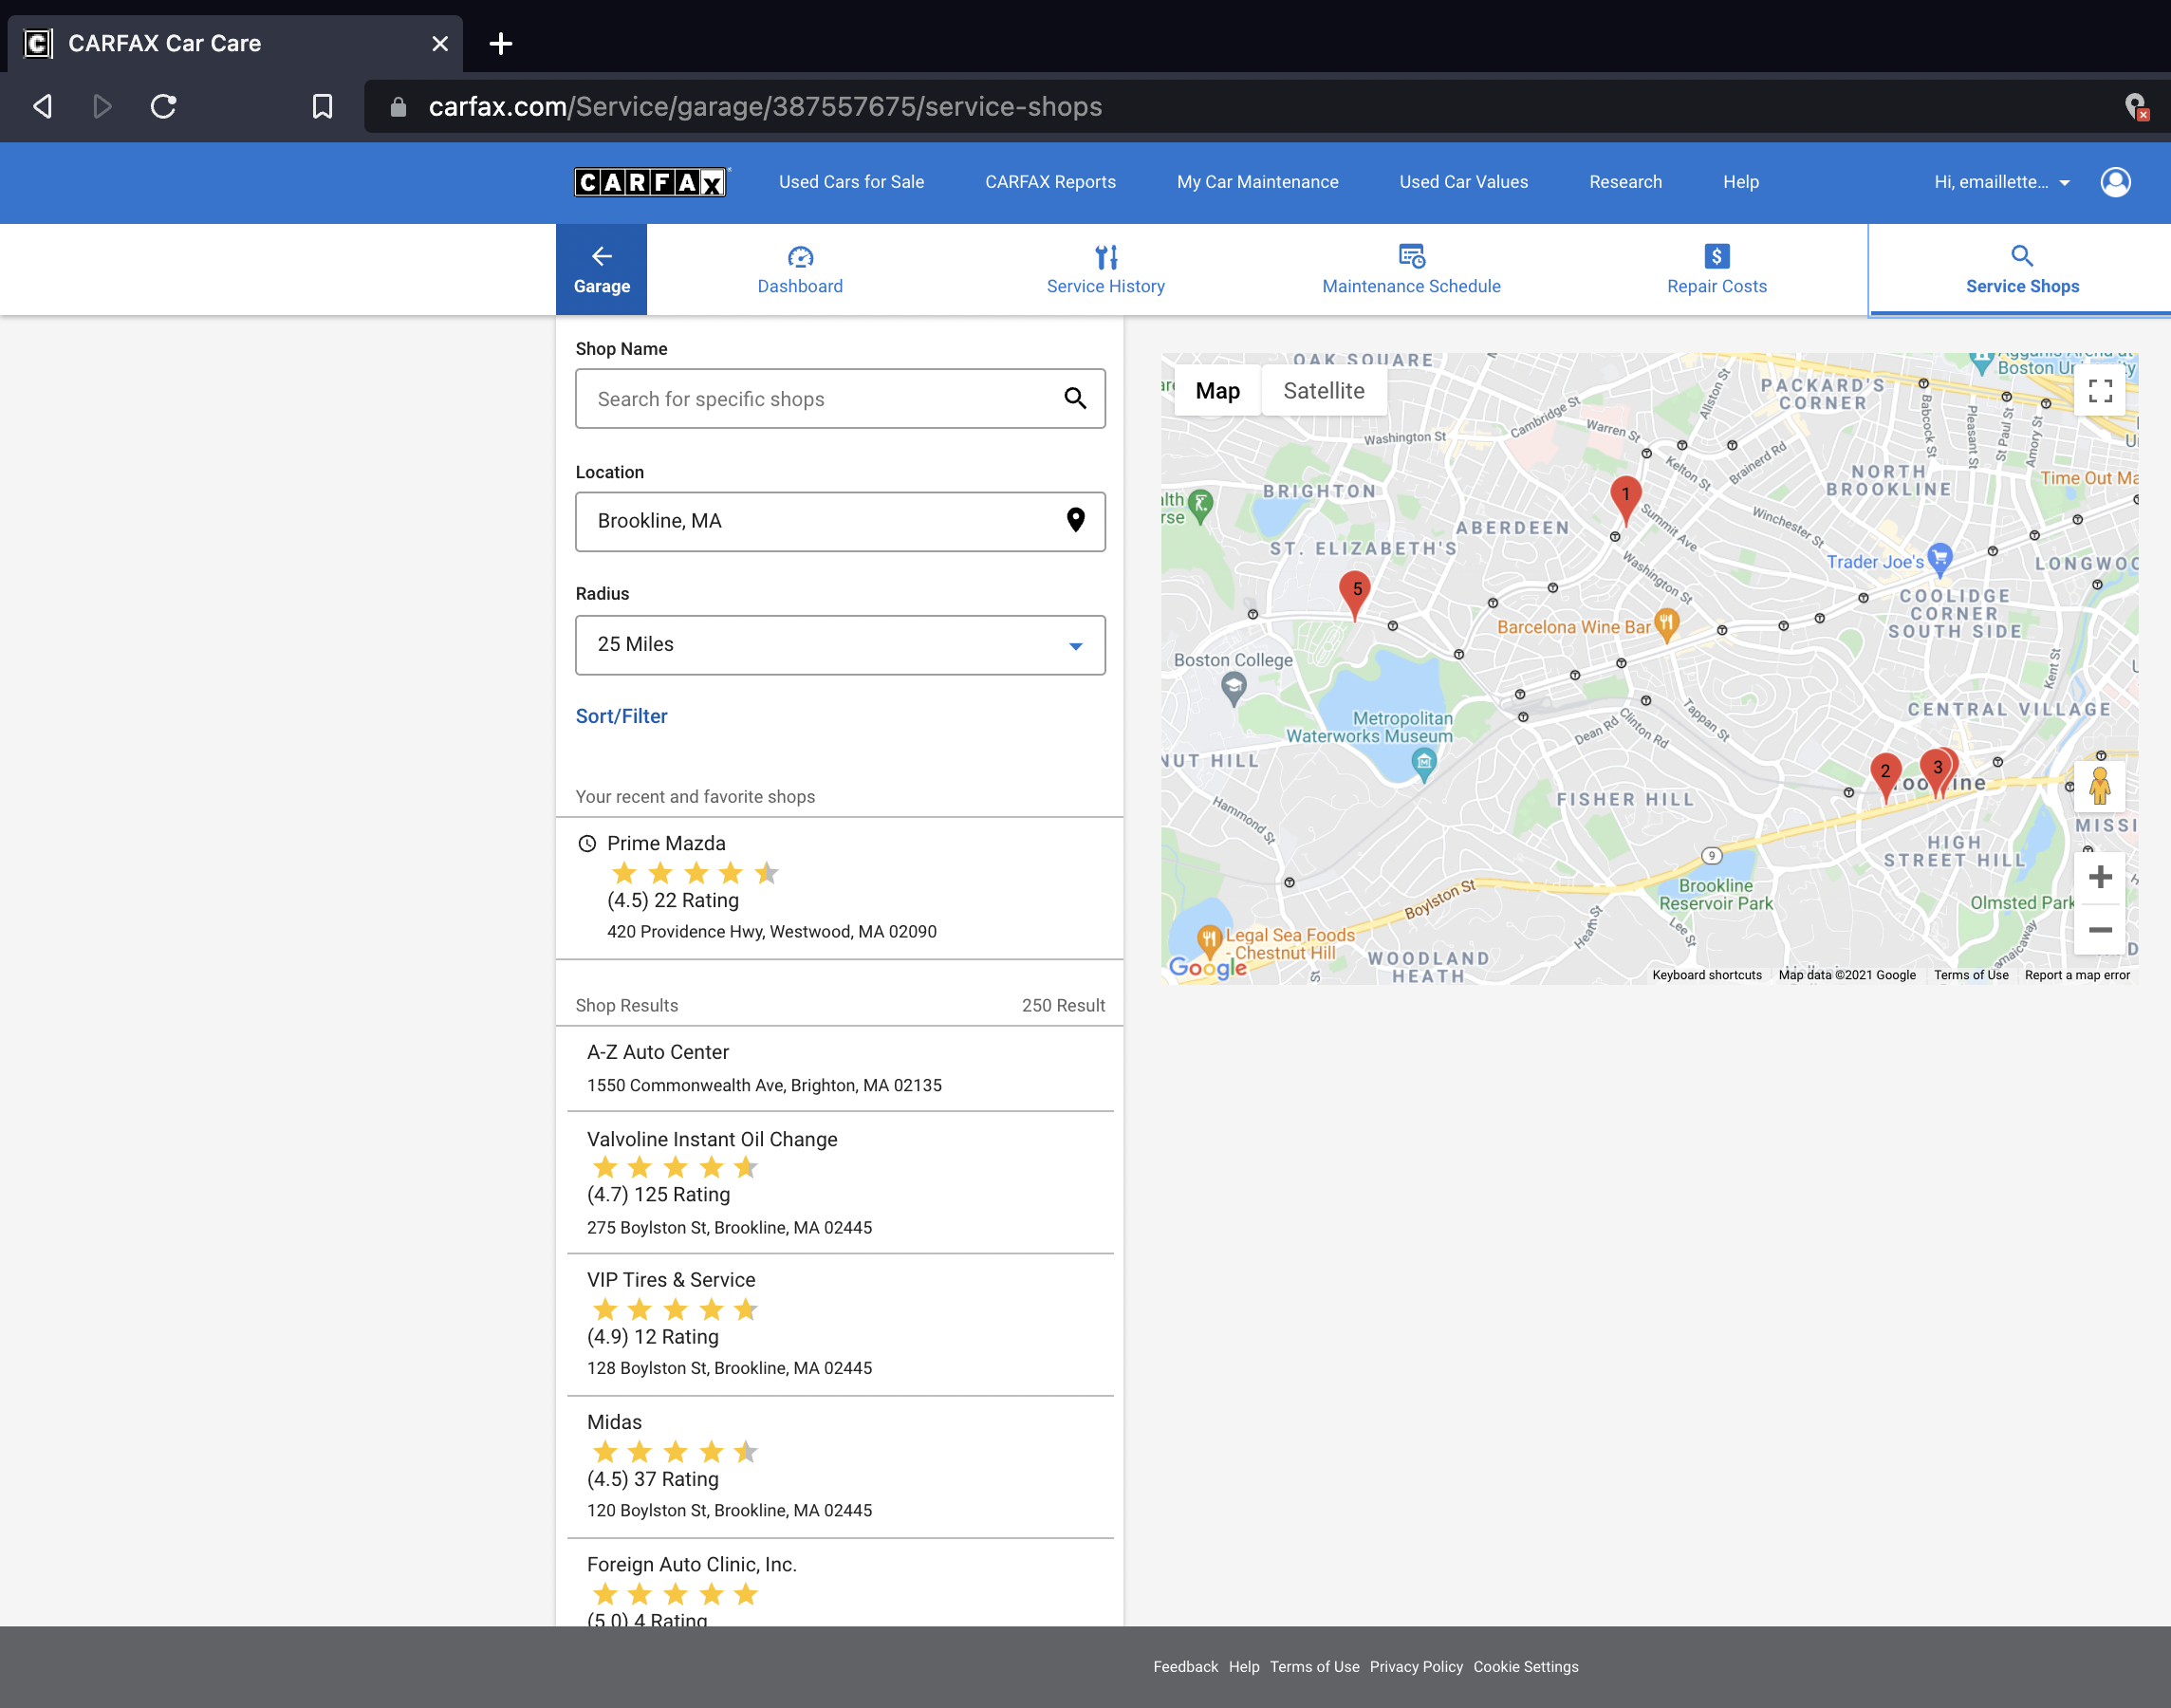This screenshot has height=1708, width=2171.
Task: Open the A-Z Auto Center result
Action: coord(840,1068)
